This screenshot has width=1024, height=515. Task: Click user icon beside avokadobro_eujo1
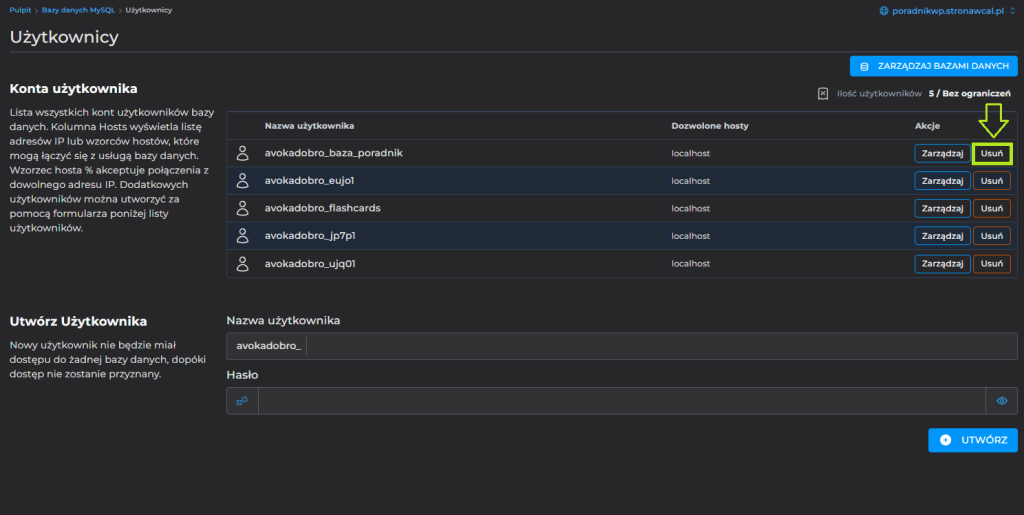click(x=242, y=181)
